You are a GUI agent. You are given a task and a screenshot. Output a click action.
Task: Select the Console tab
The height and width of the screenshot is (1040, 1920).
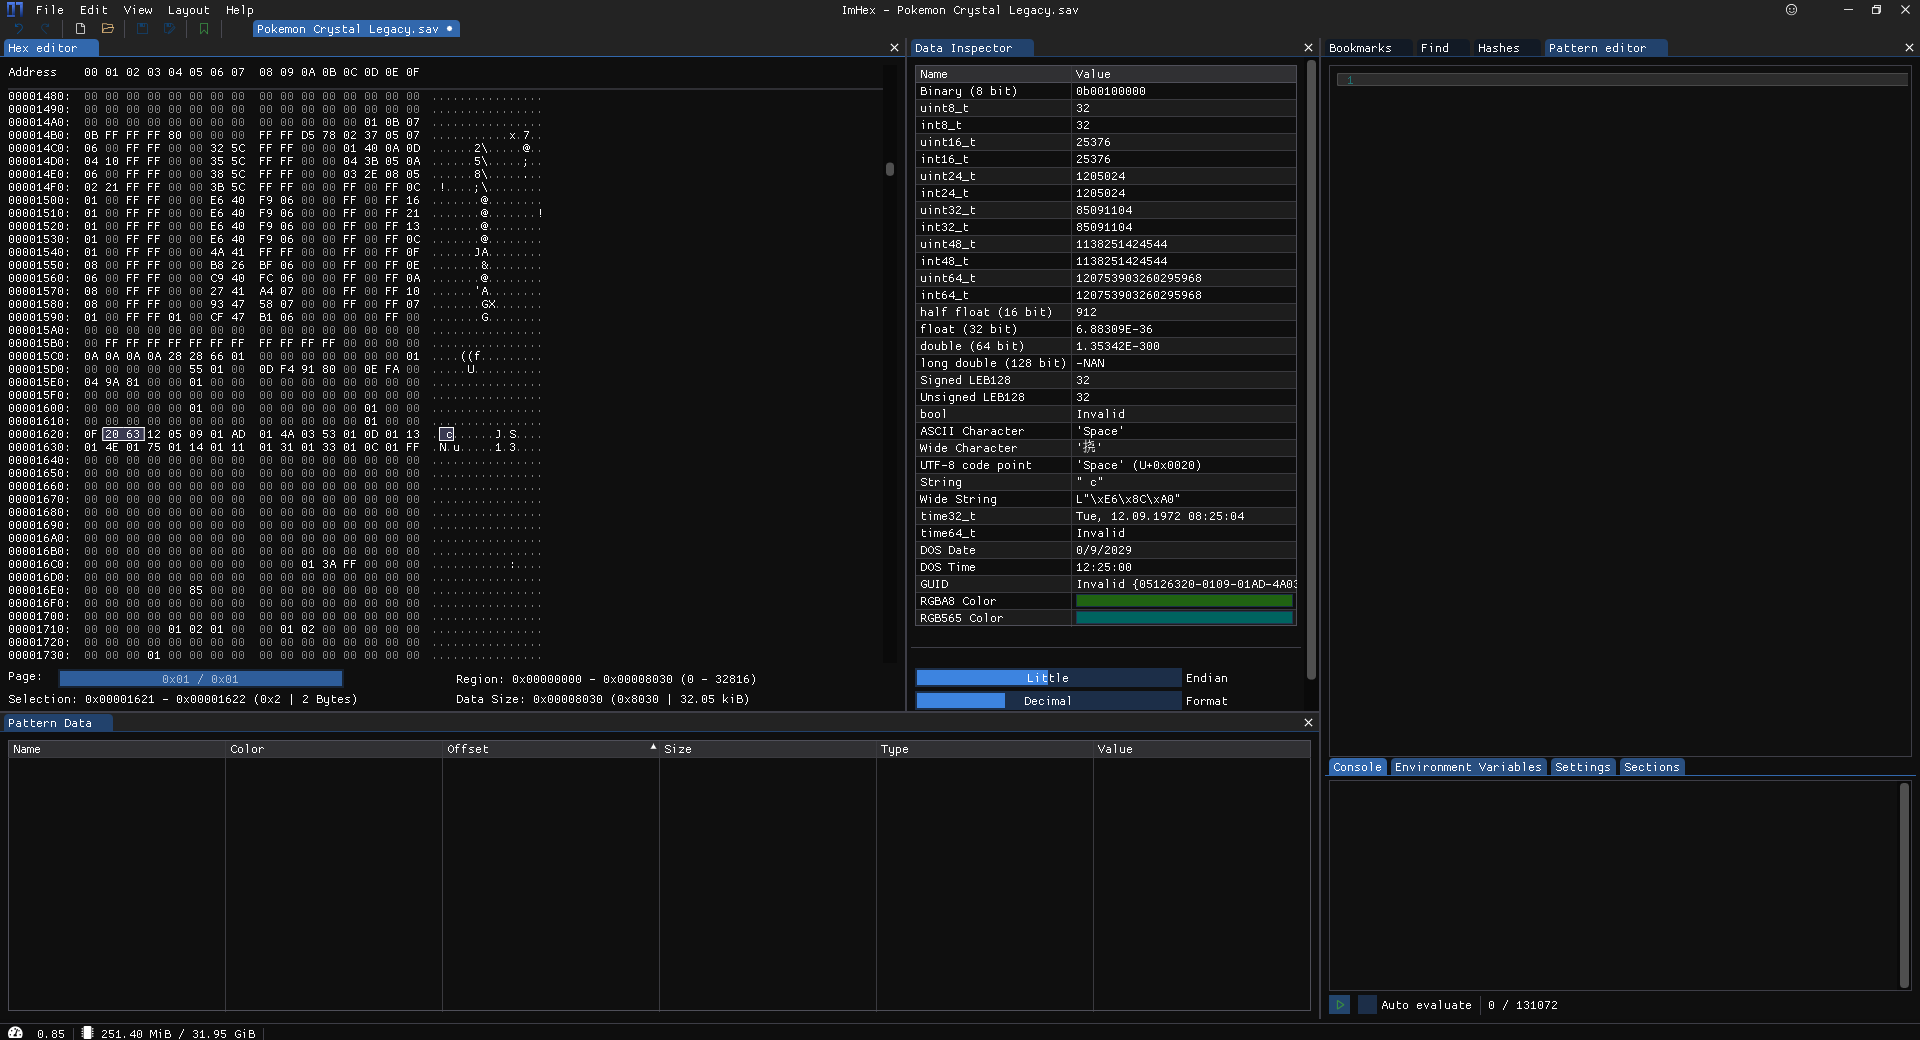1357,767
